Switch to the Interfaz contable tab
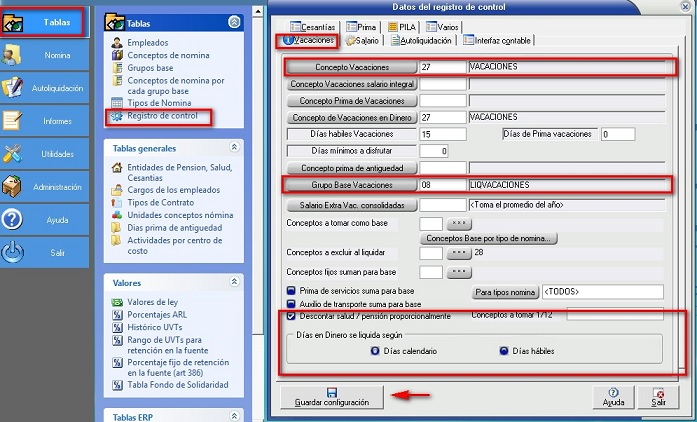This screenshot has width=697, height=422. tap(497, 41)
